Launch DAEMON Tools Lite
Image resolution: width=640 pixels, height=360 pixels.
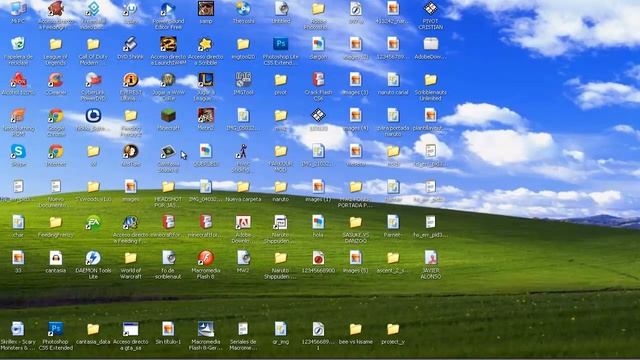click(93, 258)
